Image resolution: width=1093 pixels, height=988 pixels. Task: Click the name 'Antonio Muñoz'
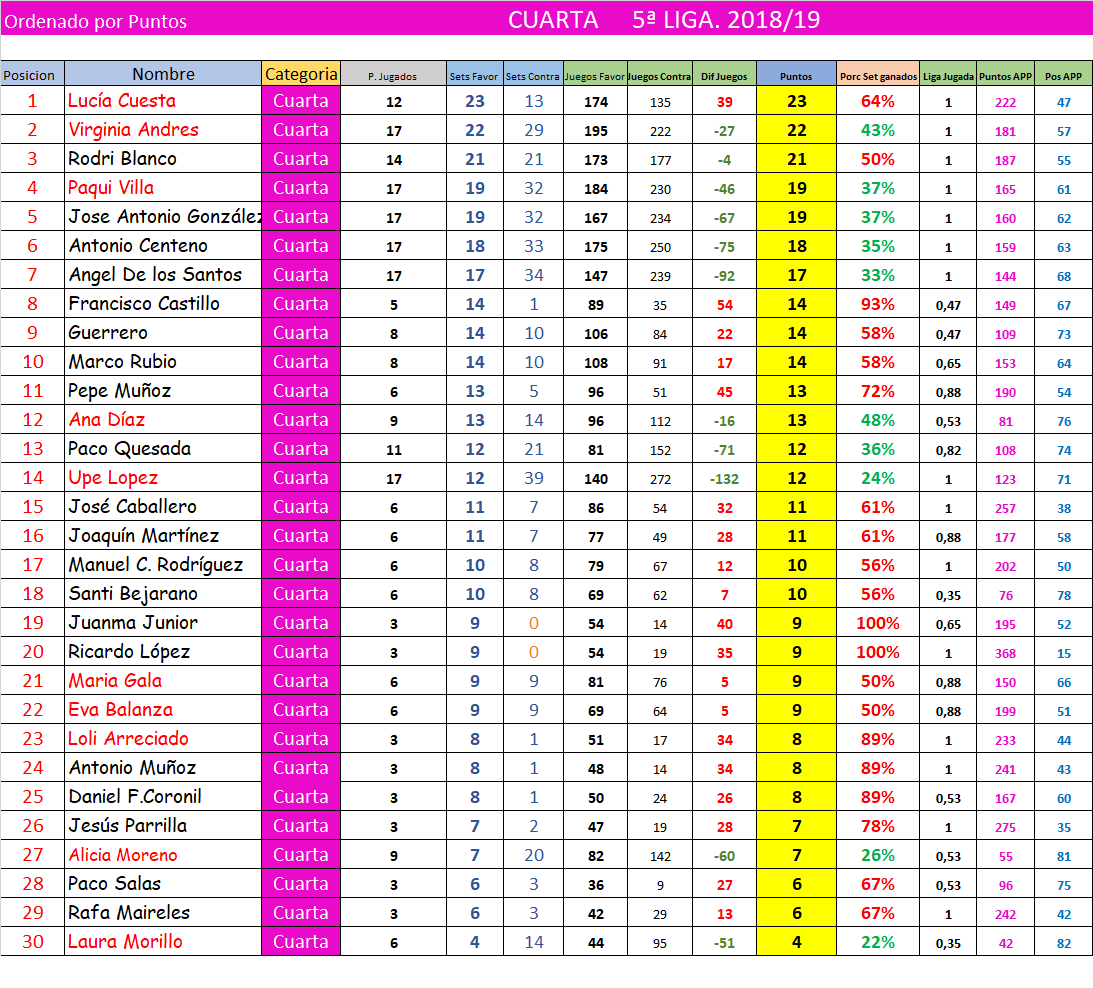pyautogui.click(x=132, y=767)
